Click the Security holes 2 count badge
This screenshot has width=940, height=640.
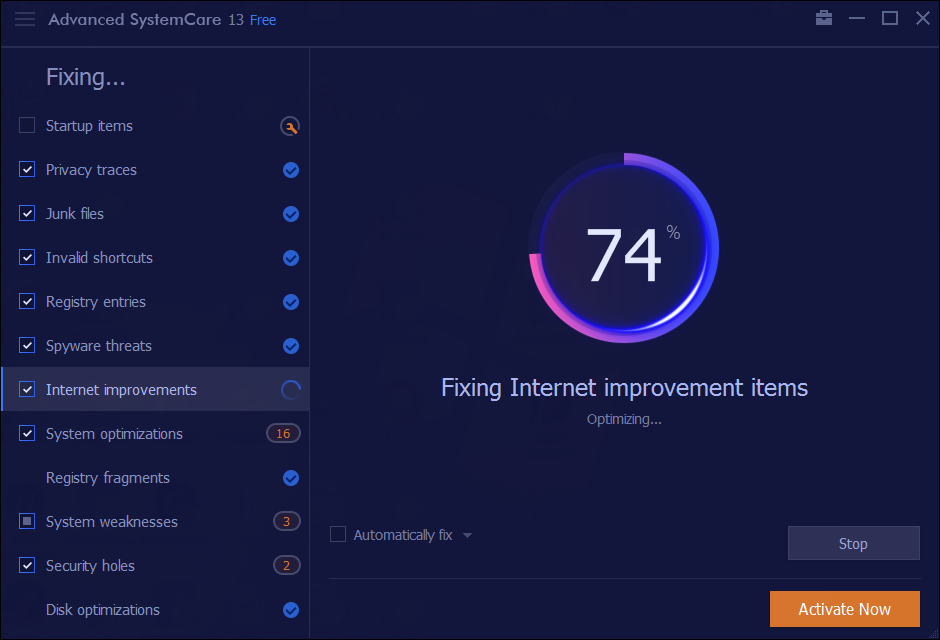tap(287, 565)
